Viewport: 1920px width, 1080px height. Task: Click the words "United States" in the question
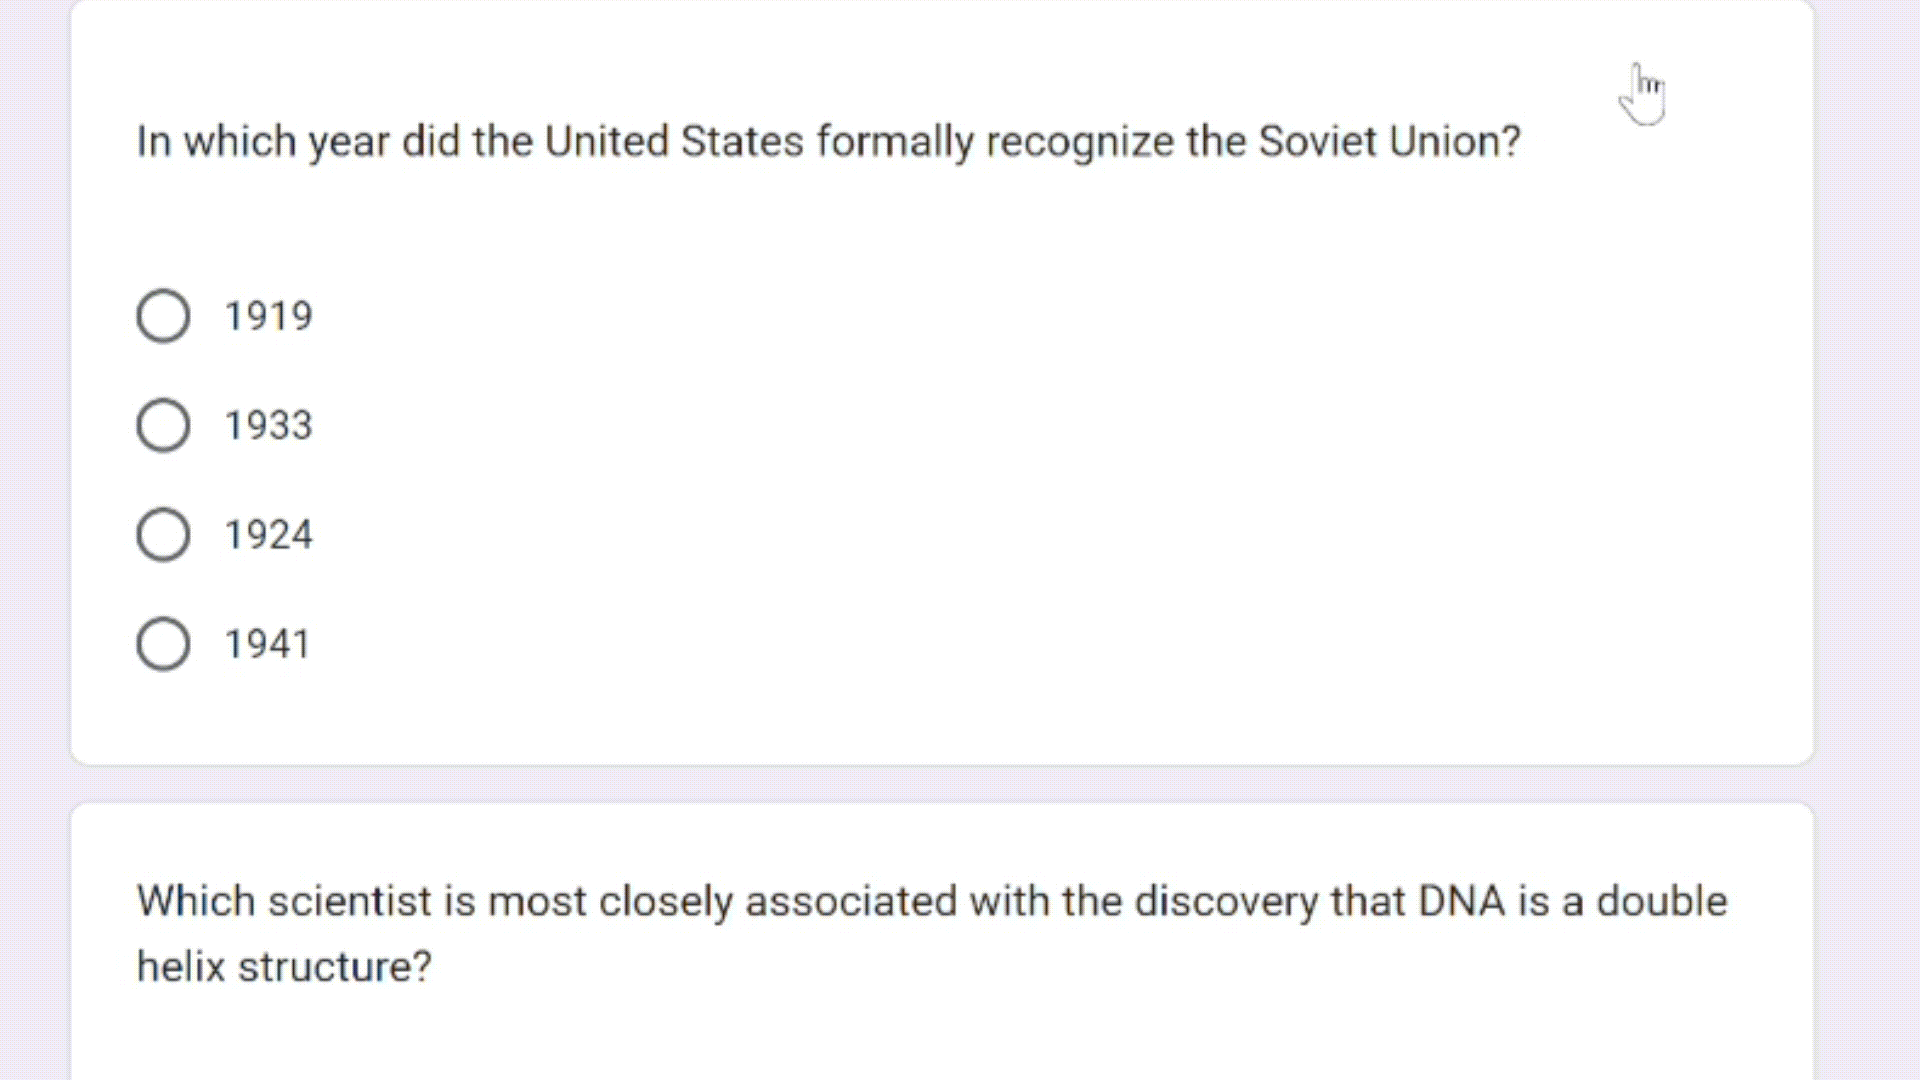point(673,141)
